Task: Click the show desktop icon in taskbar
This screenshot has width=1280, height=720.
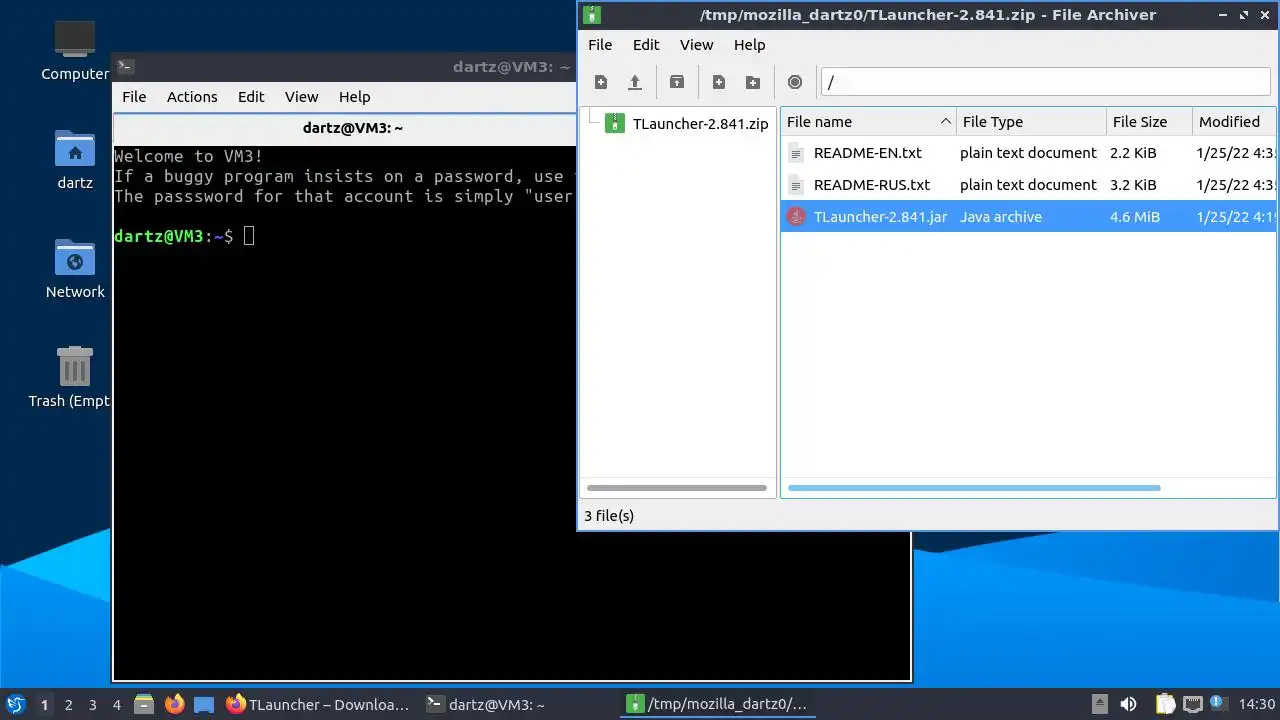Action: point(204,704)
